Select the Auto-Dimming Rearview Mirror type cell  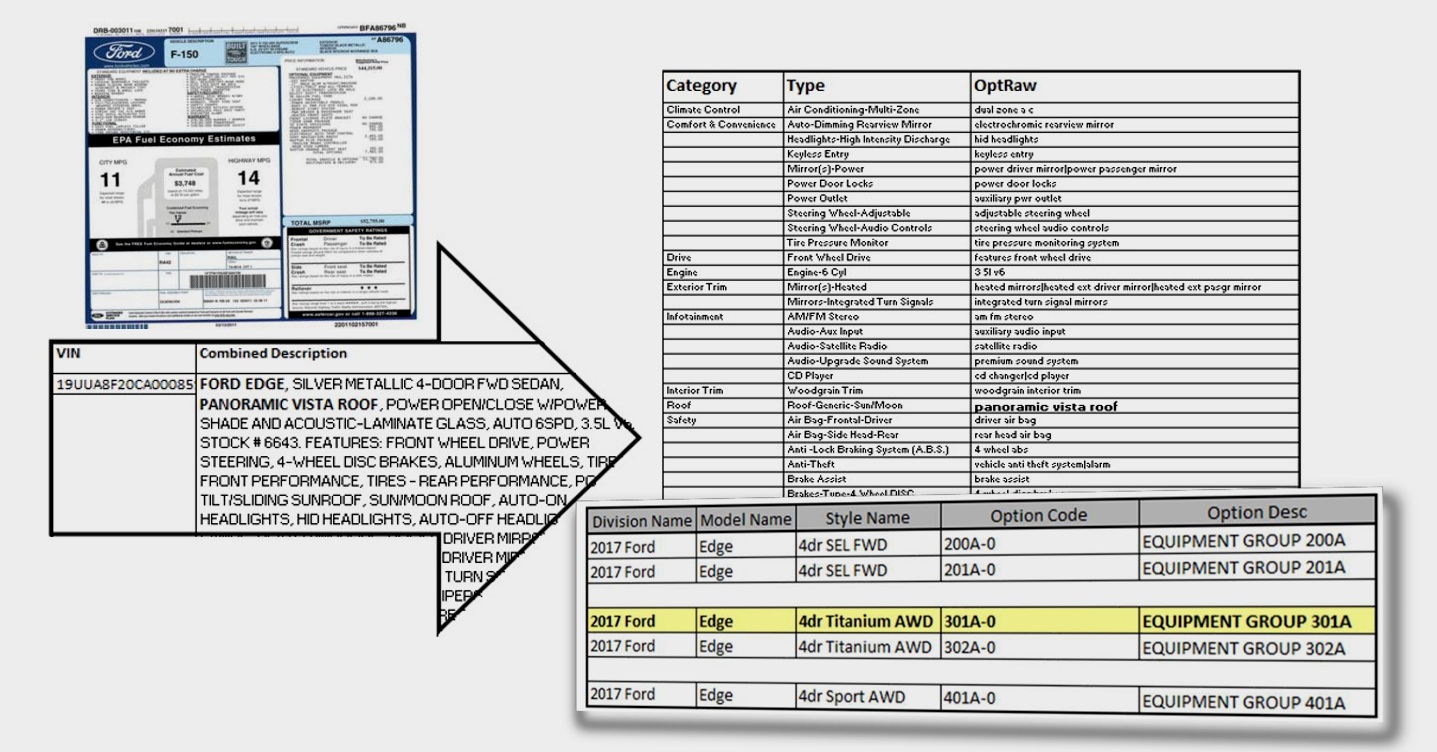pyautogui.click(x=875, y=124)
